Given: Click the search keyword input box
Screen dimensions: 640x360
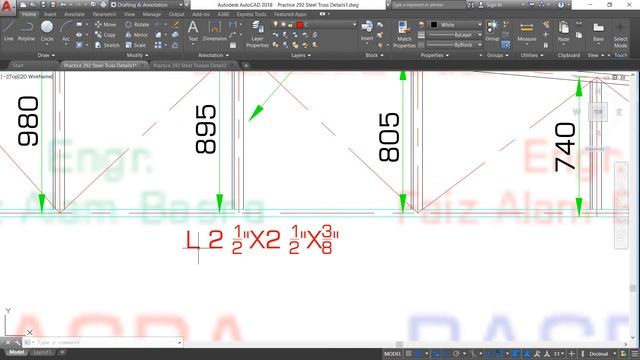Looking at the screenshot, I should point(428,4).
